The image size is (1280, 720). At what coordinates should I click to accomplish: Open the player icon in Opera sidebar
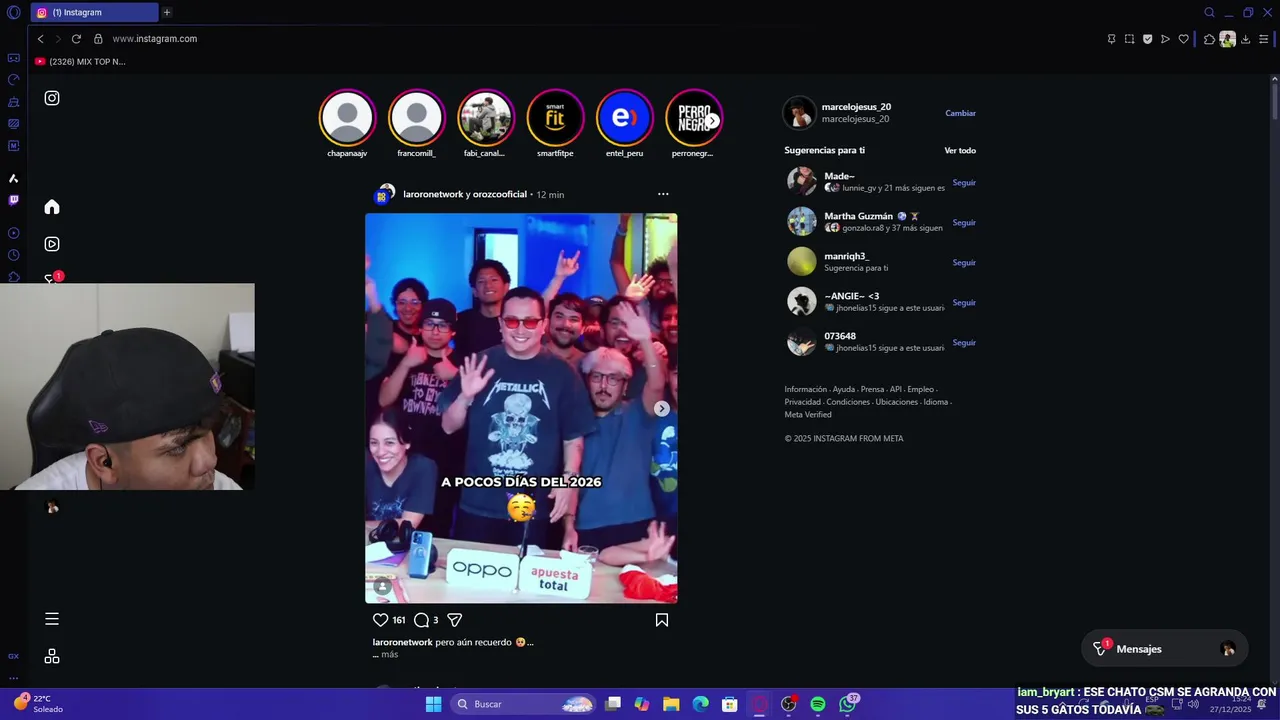click(13, 233)
